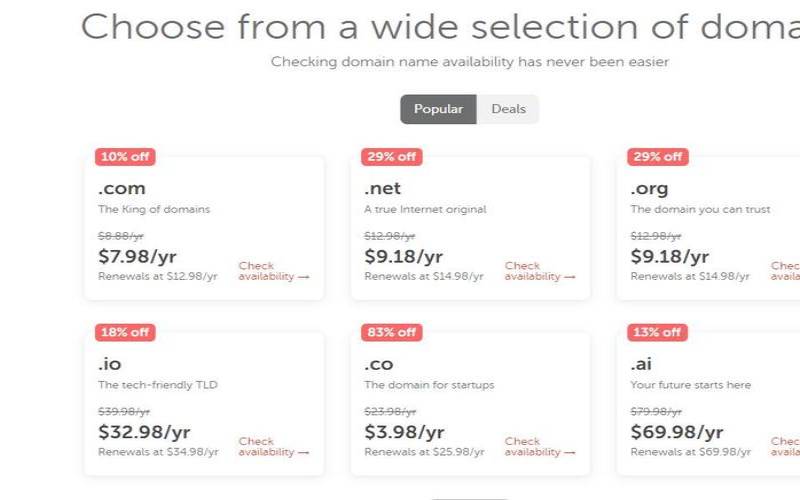
Task: Click the 29% off badge on .org
Action: (657, 156)
